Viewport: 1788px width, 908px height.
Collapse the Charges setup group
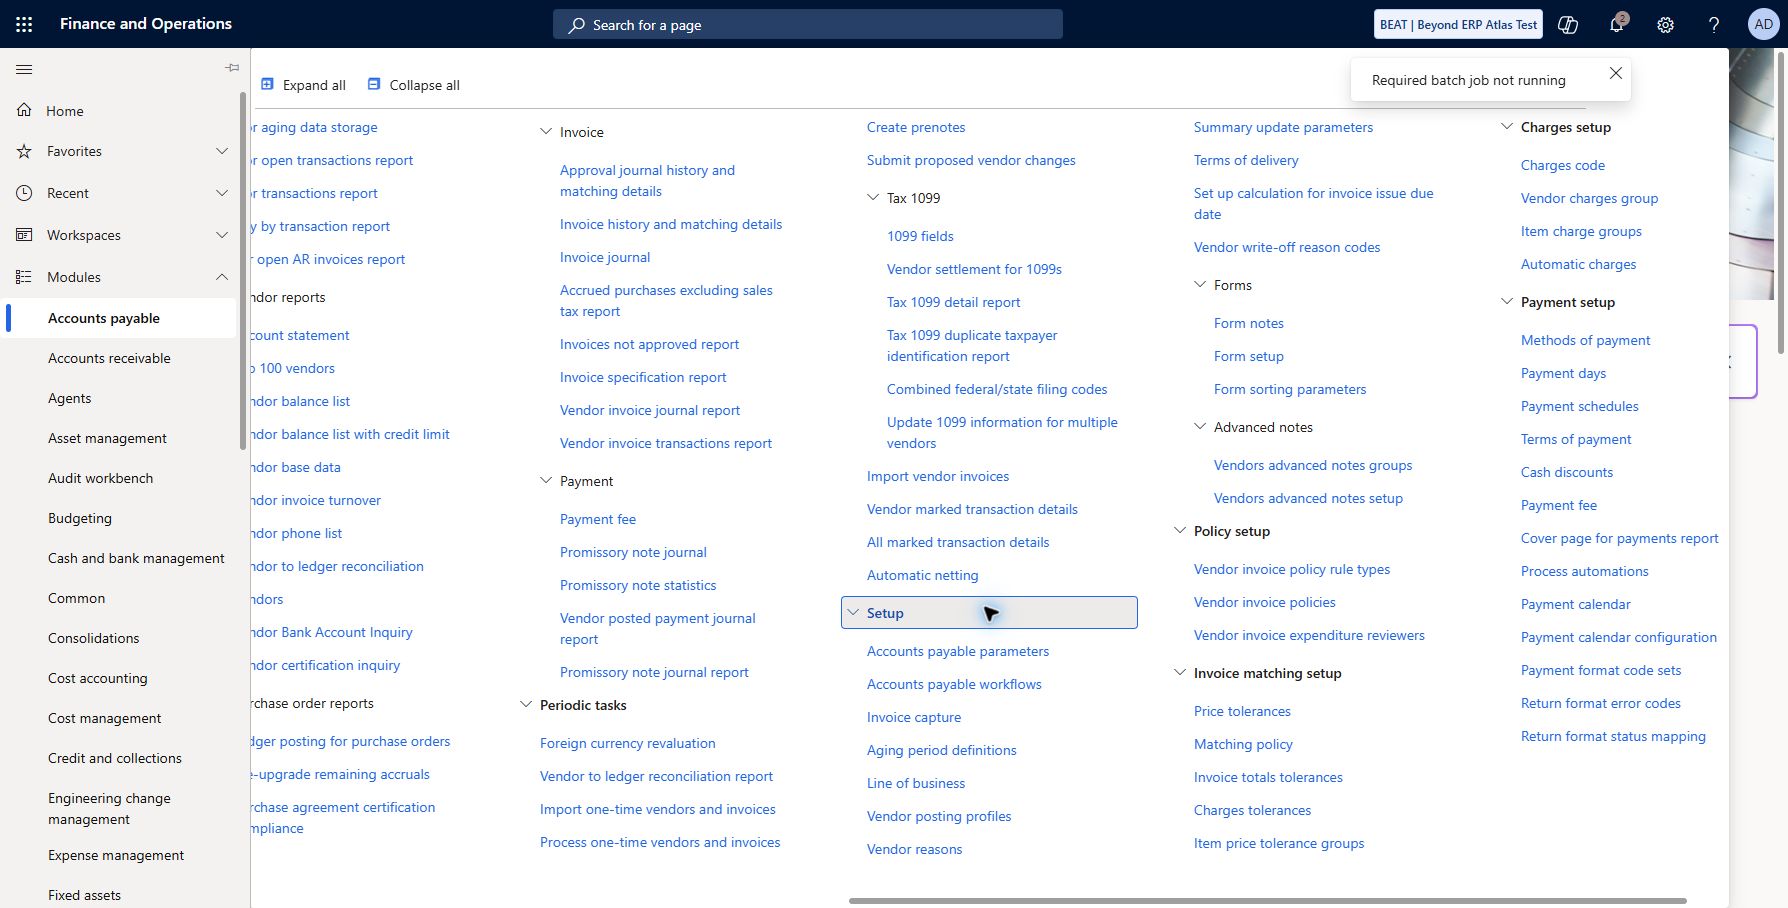point(1507,127)
